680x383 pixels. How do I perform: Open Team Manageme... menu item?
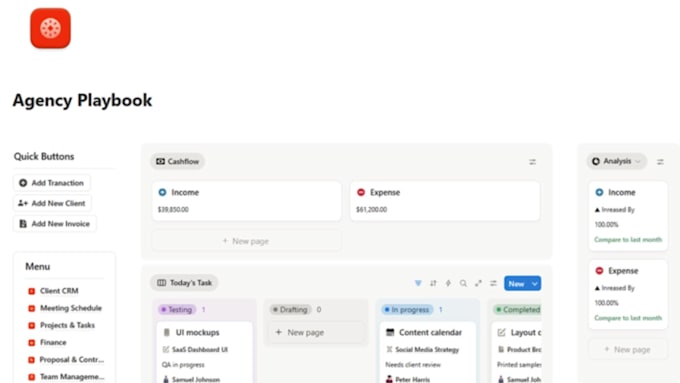pyautogui.click(x=66, y=377)
